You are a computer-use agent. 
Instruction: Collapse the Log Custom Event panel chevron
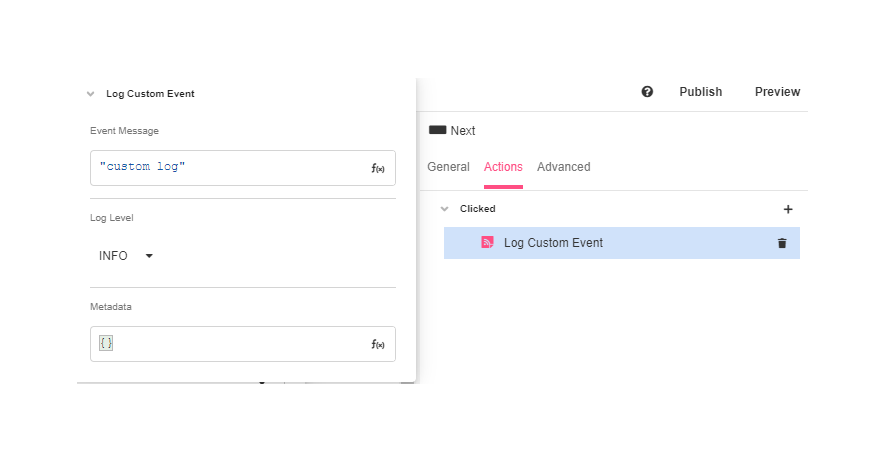(91, 94)
